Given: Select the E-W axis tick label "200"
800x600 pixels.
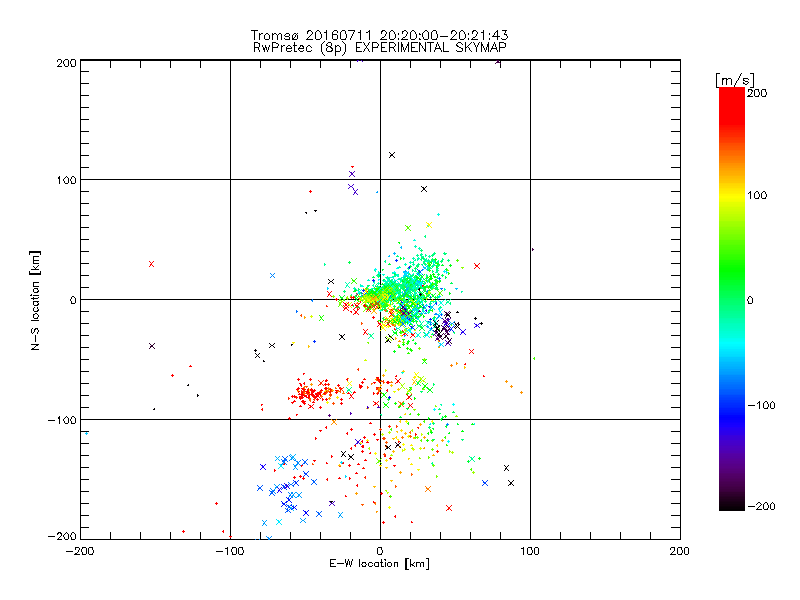Looking at the screenshot, I should (680, 551).
